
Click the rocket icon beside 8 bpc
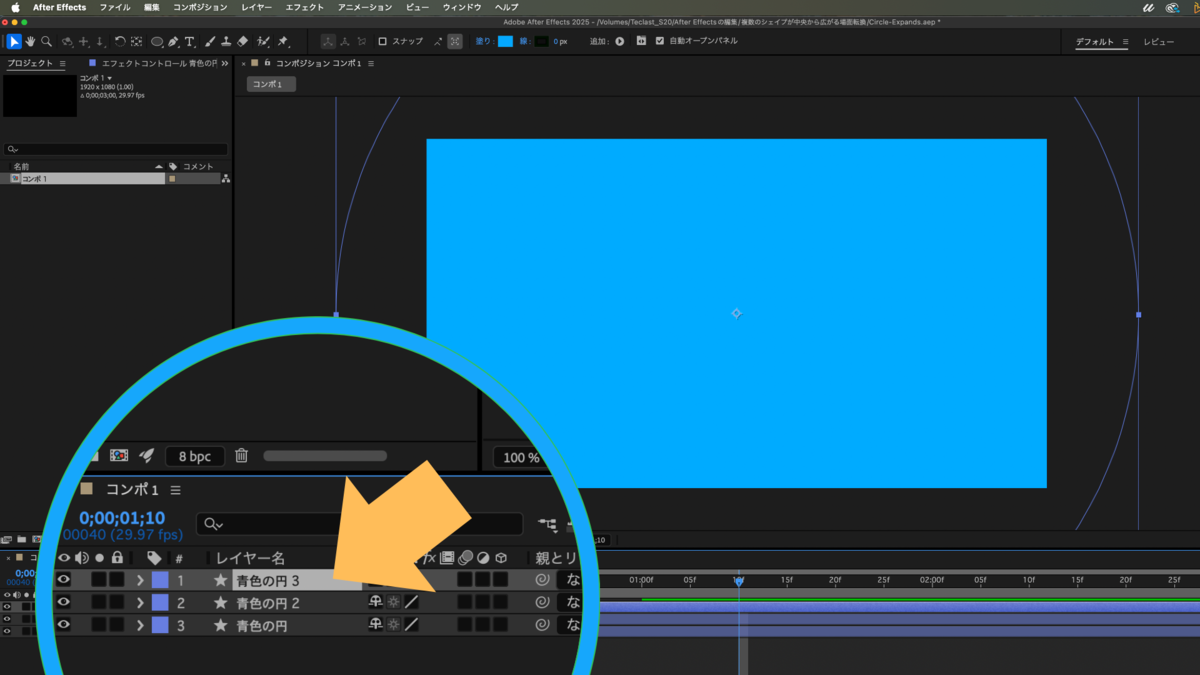(146, 456)
